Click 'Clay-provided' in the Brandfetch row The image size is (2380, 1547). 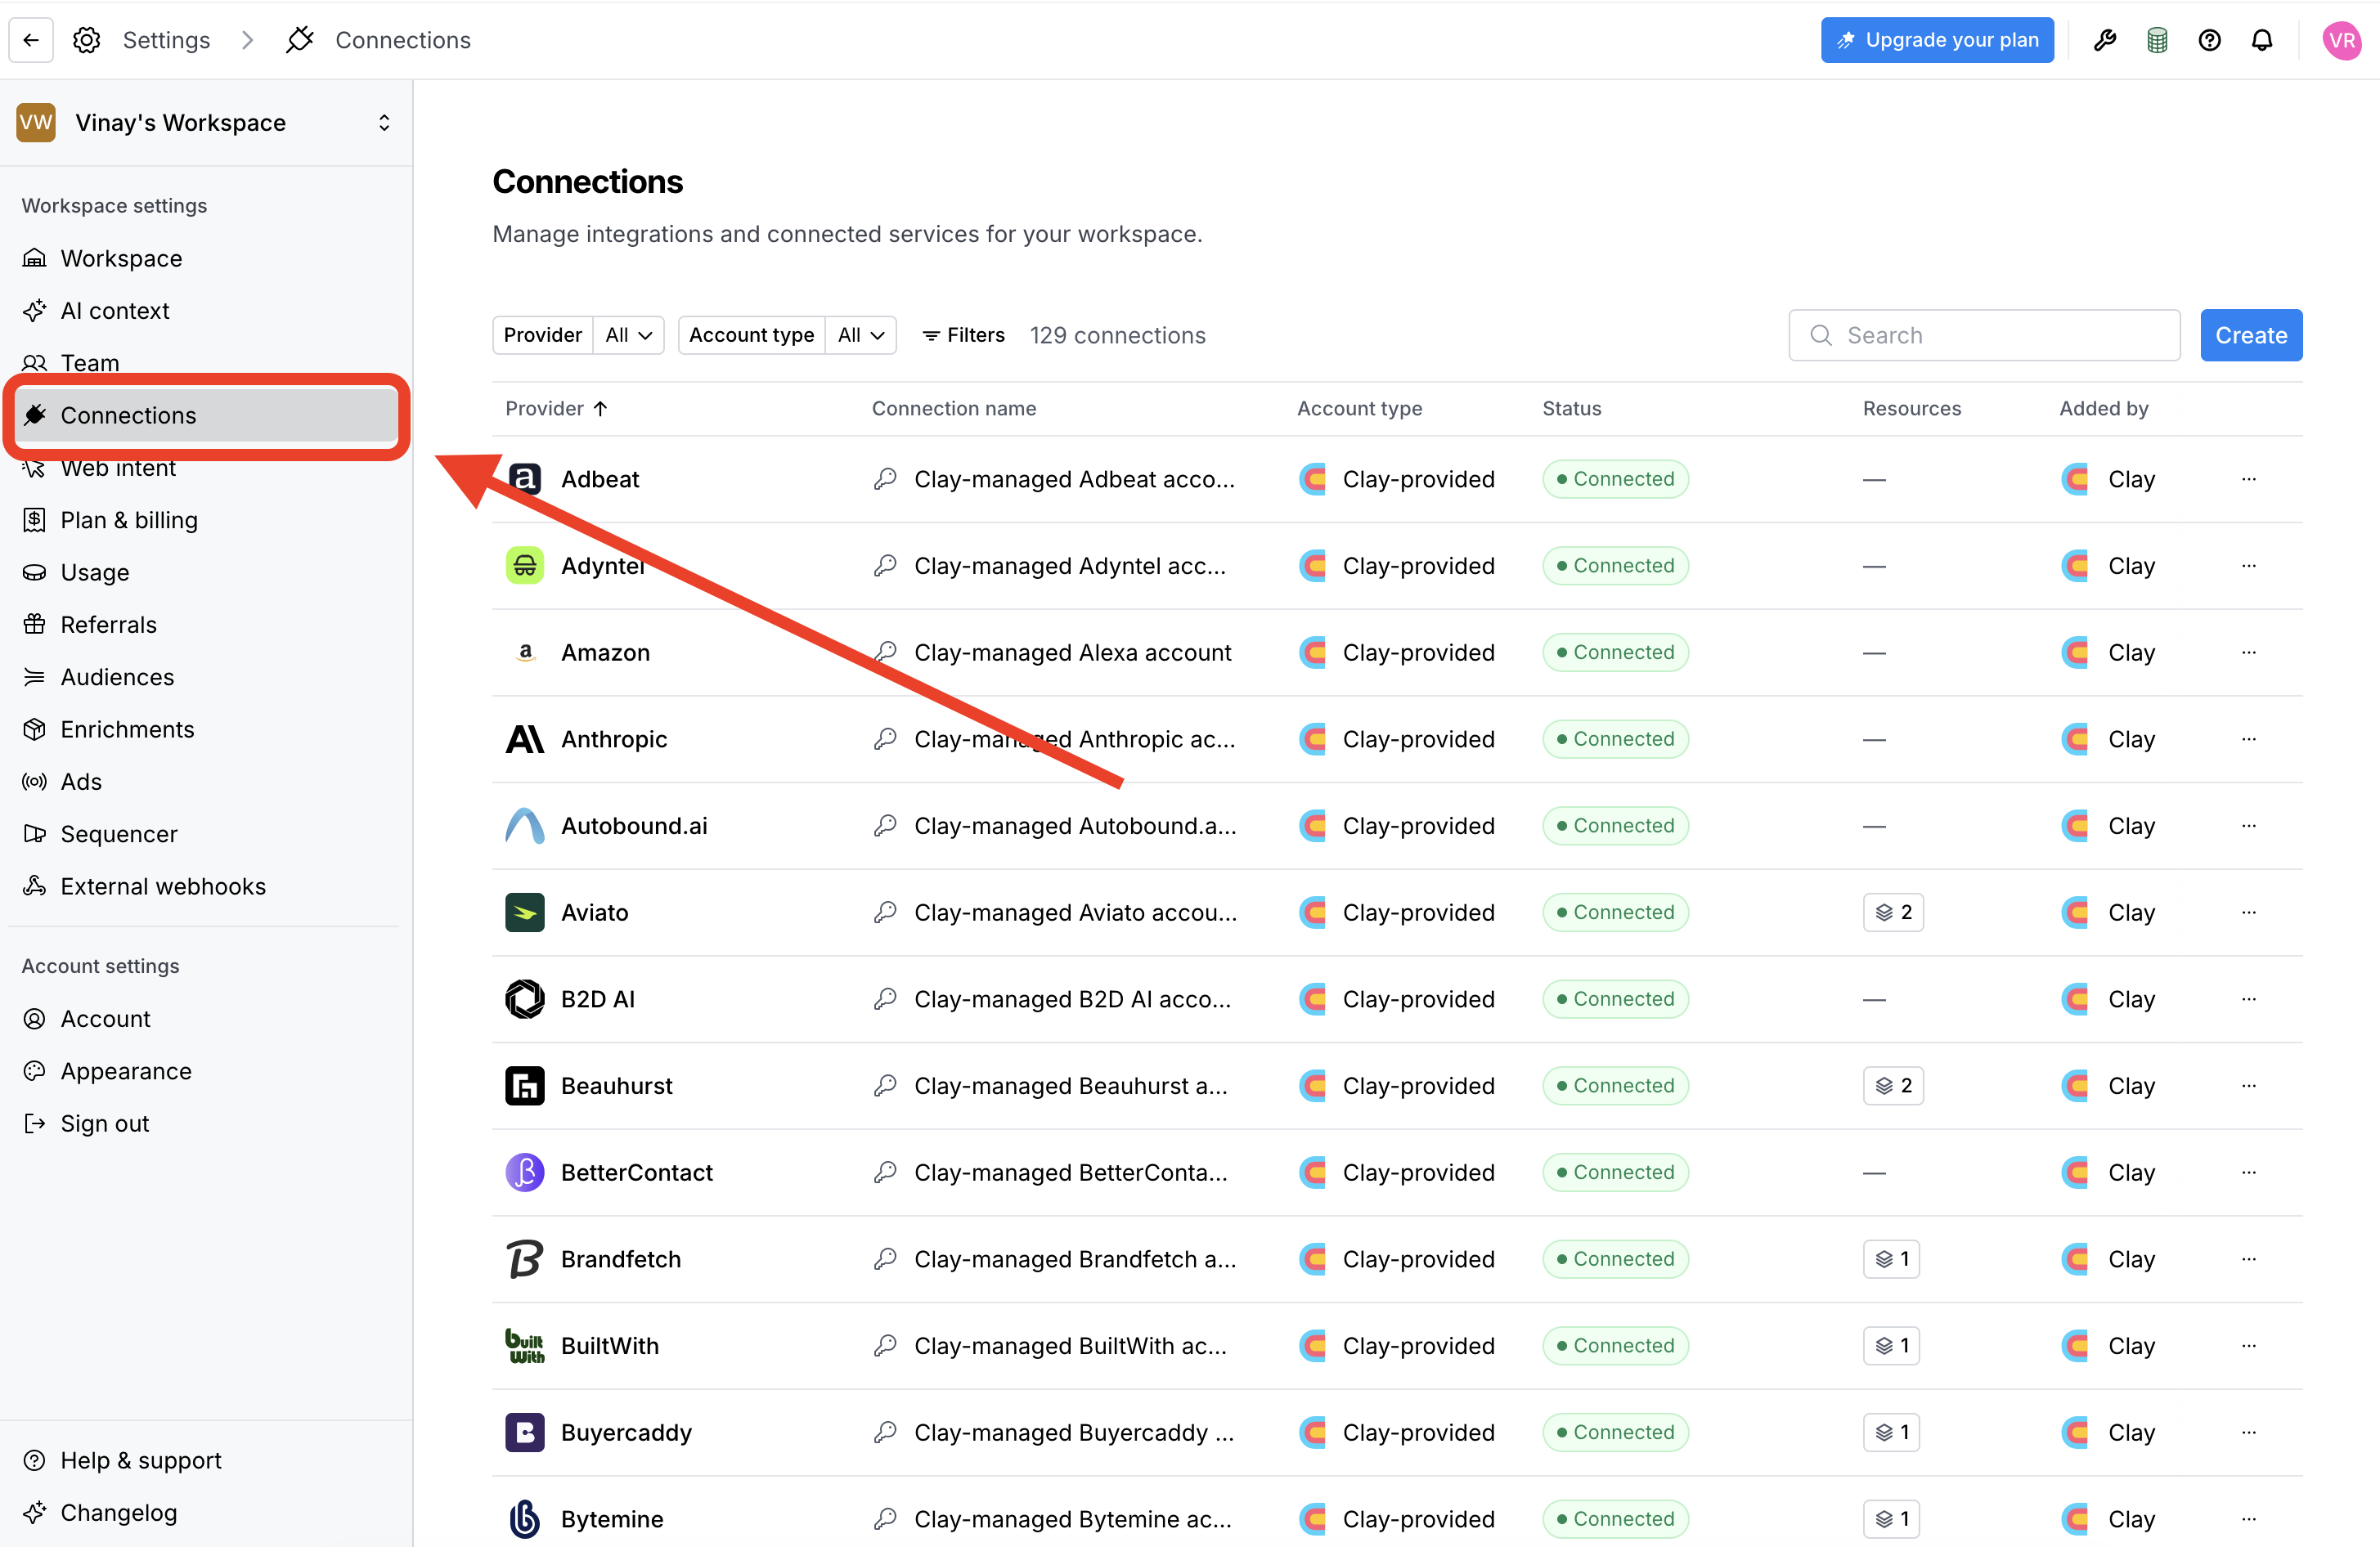coord(1418,1259)
